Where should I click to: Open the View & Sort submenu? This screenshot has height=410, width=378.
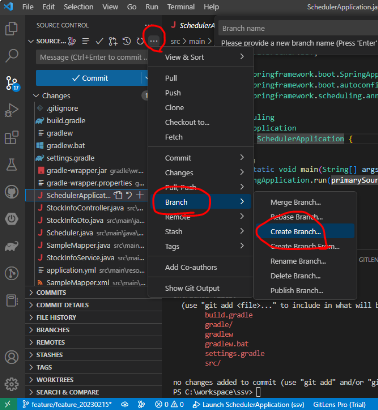[200, 57]
